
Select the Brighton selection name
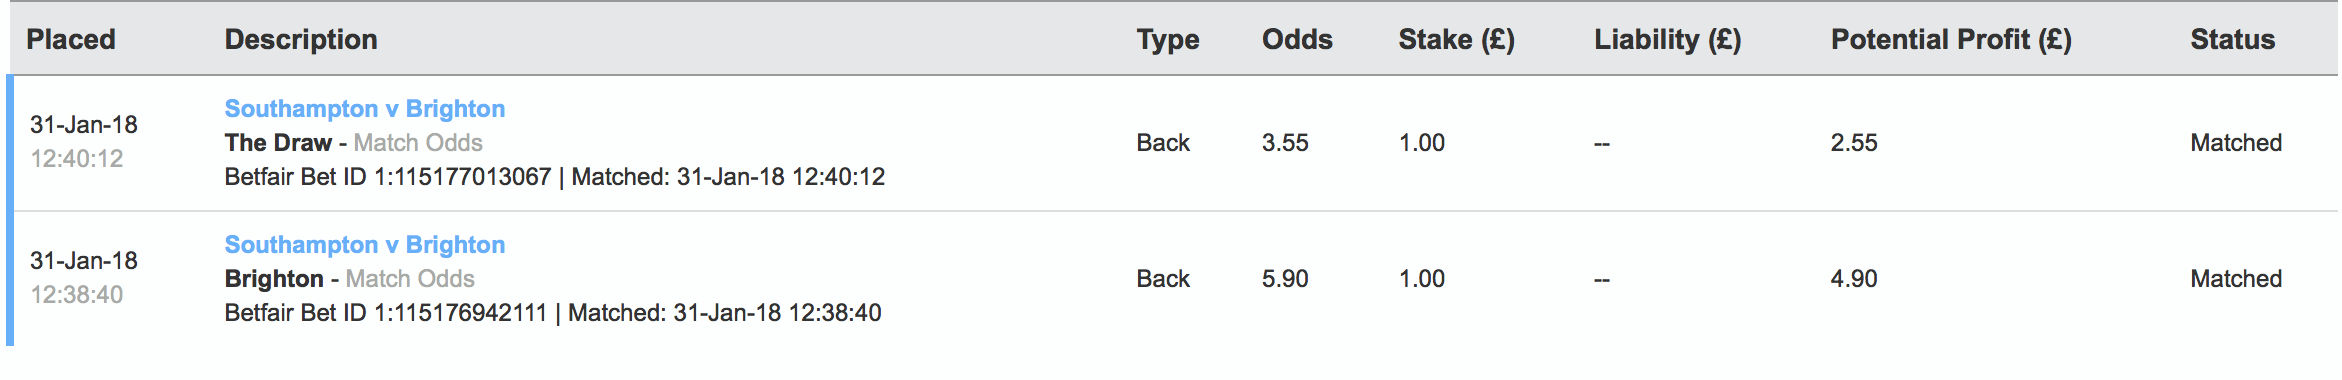click(x=274, y=279)
